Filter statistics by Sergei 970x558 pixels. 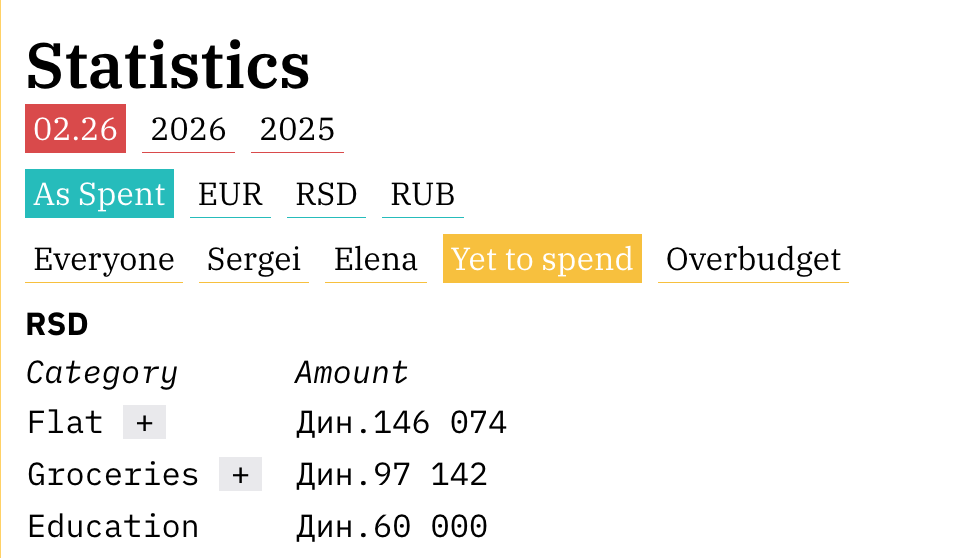(254, 259)
